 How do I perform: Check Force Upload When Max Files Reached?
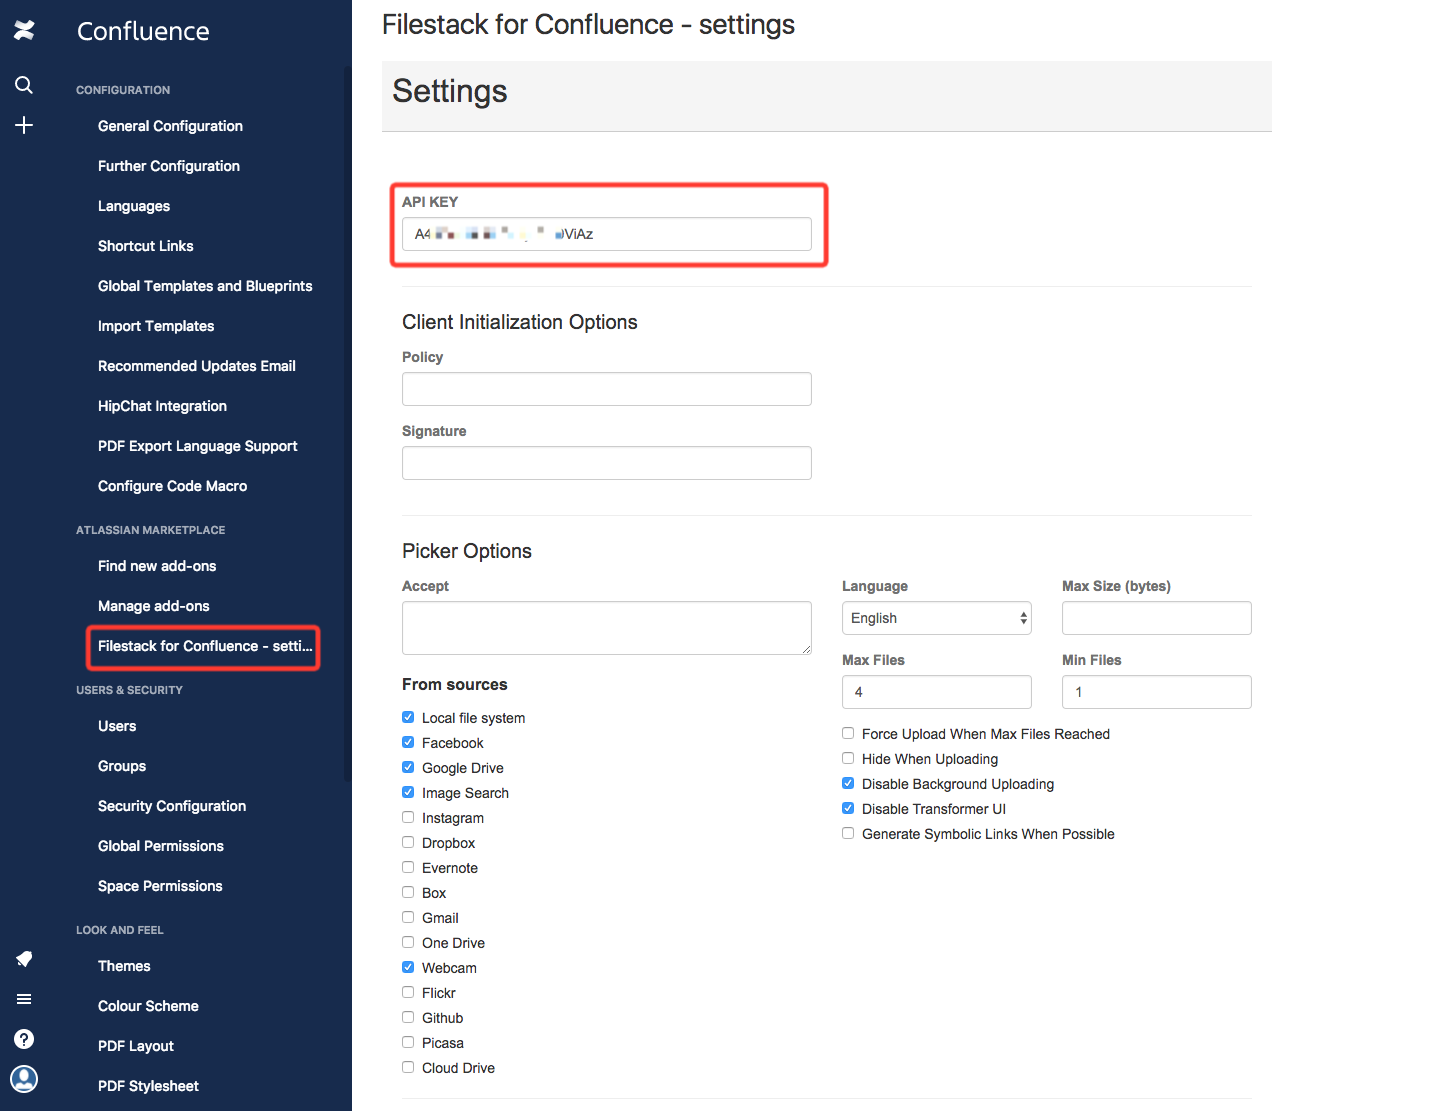point(848,733)
